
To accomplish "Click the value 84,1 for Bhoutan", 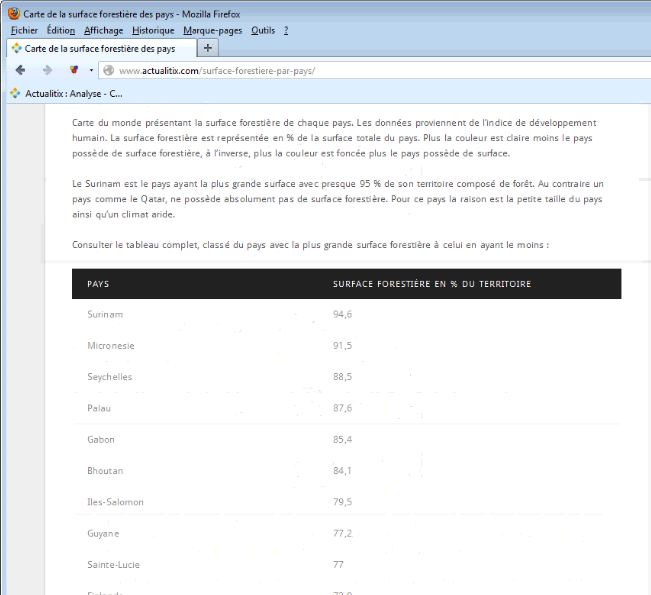I will pos(342,471).
